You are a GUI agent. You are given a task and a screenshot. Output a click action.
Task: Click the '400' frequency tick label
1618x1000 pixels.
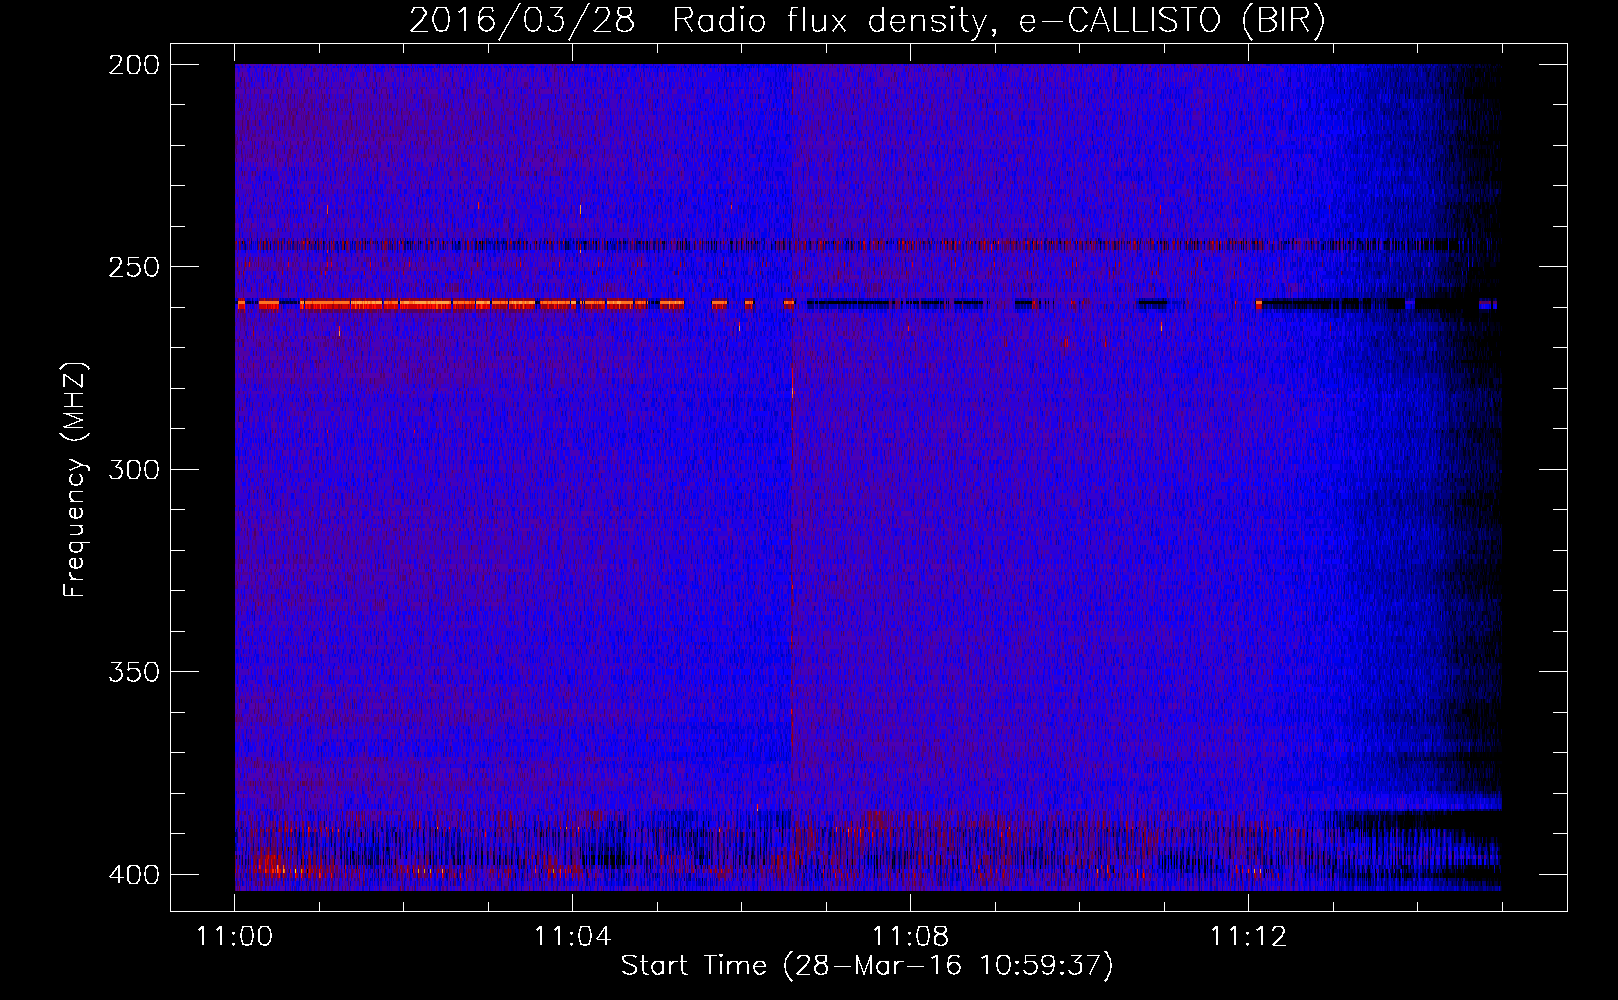[134, 874]
